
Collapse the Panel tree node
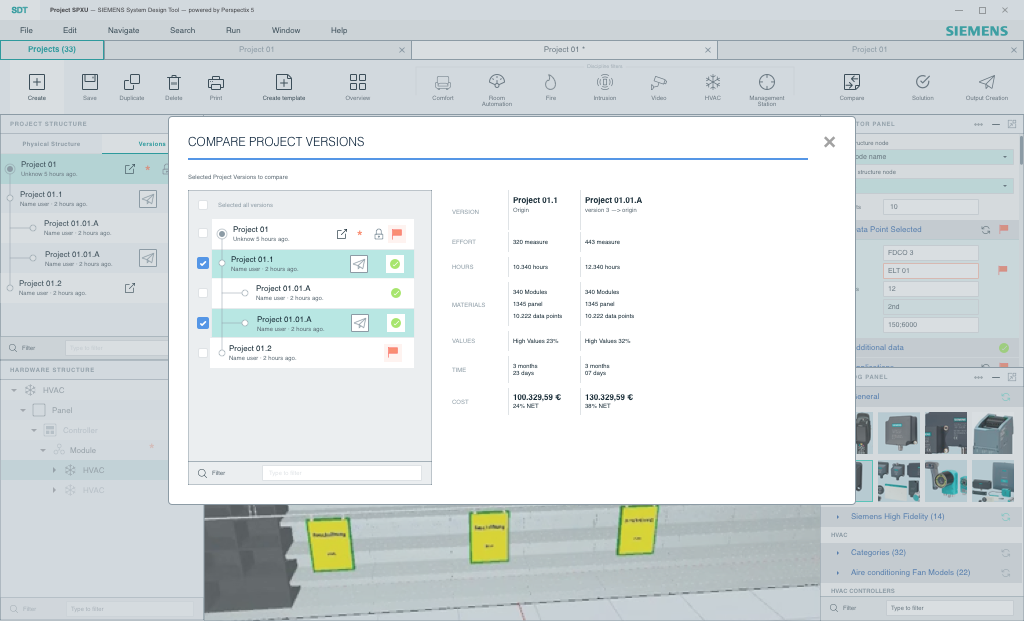24,410
